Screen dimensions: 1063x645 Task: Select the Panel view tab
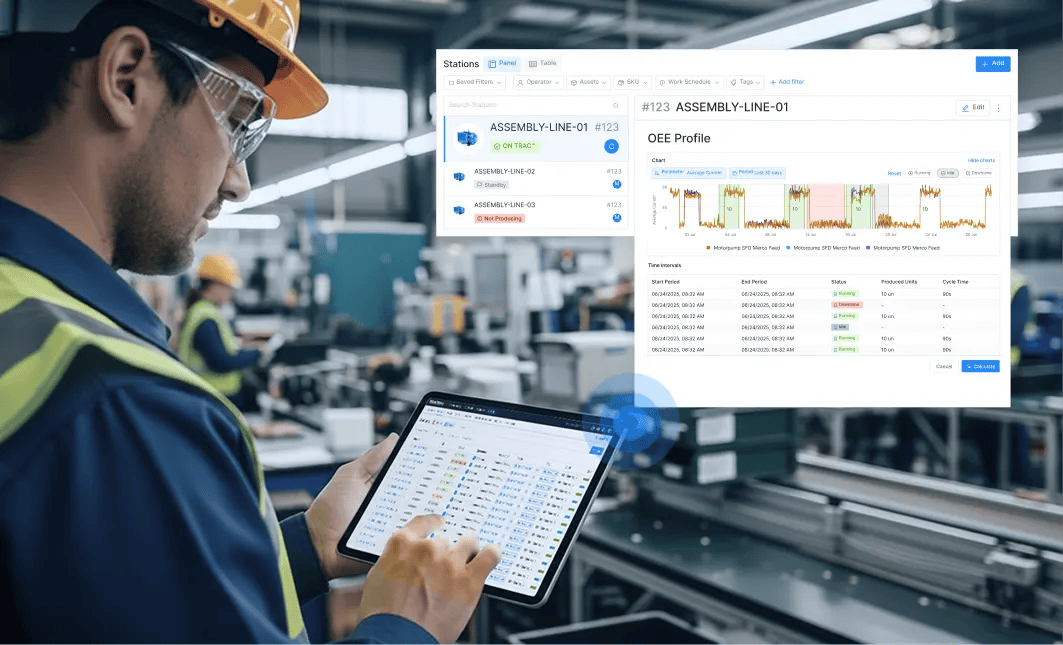pos(503,63)
